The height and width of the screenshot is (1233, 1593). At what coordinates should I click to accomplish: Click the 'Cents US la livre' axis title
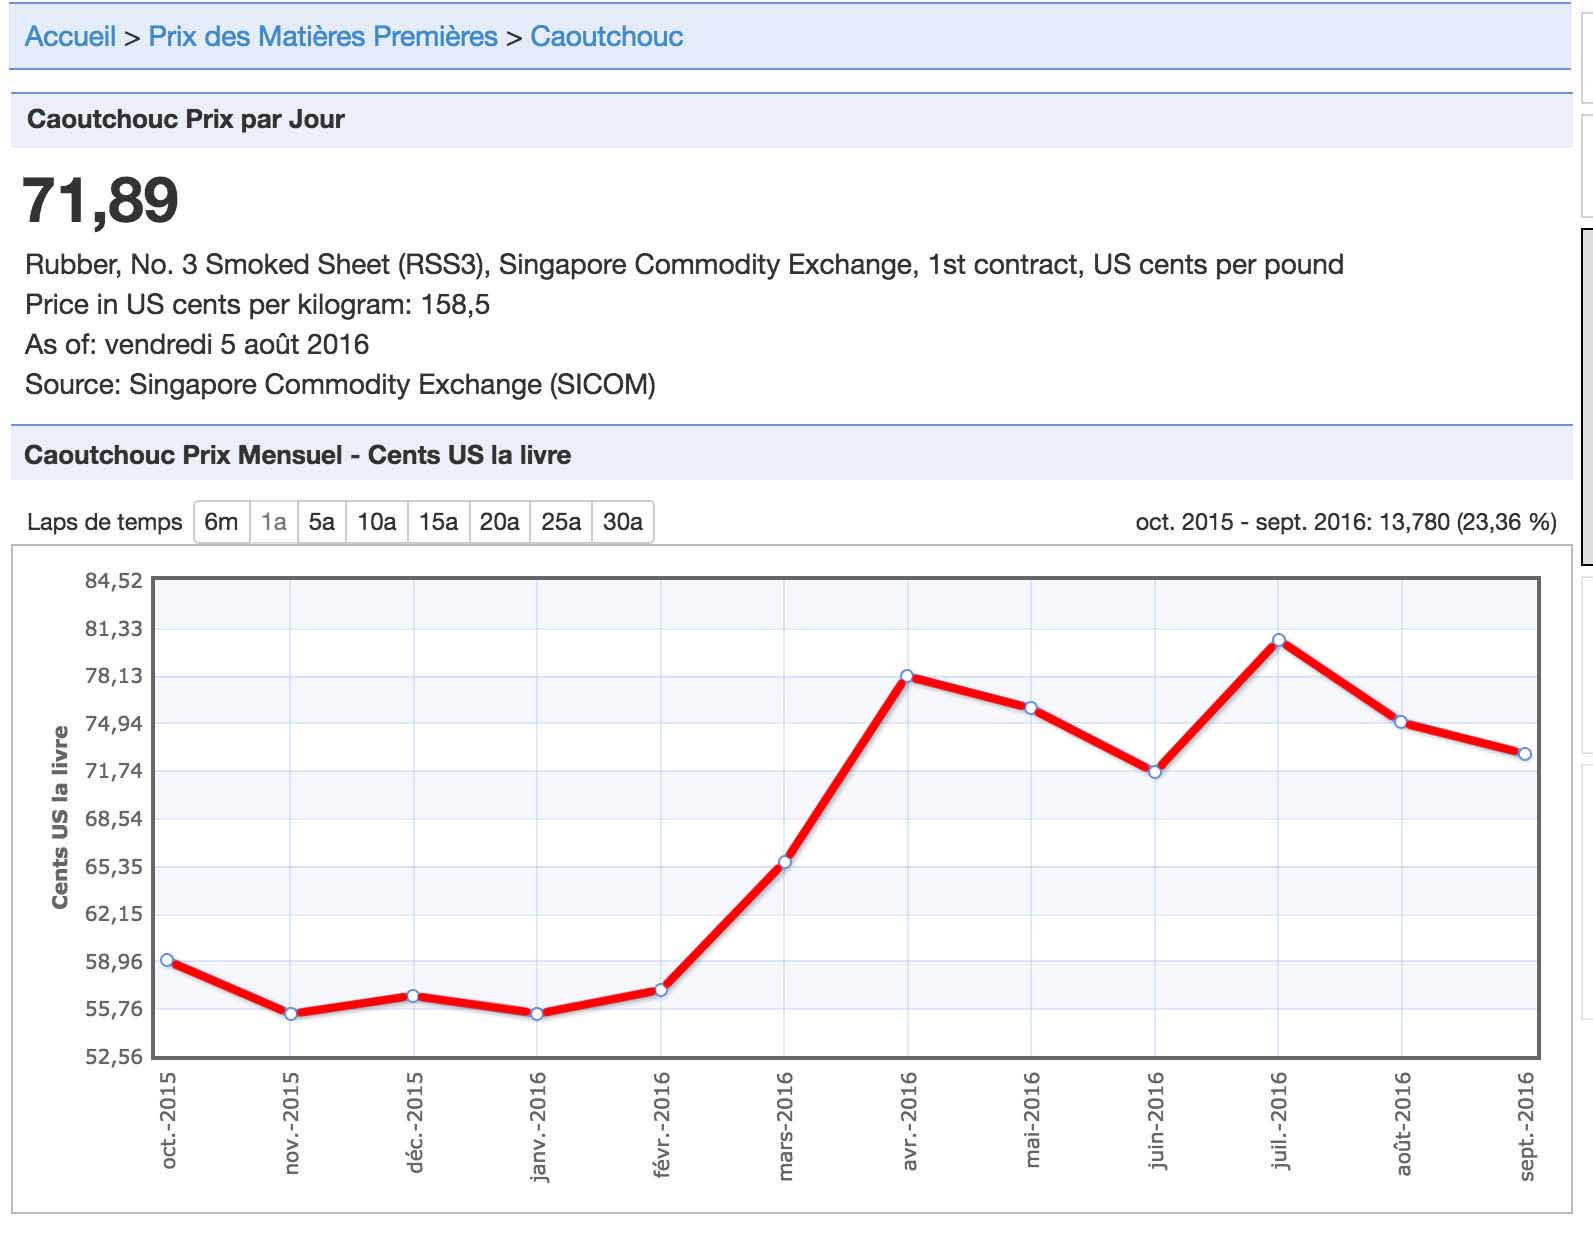point(60,817)
